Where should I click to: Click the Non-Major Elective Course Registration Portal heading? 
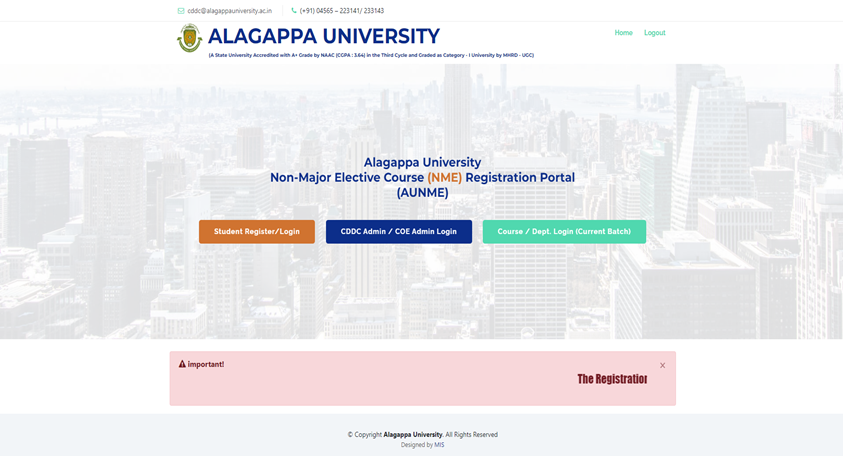pyautogui.click(x=423, y=177)
